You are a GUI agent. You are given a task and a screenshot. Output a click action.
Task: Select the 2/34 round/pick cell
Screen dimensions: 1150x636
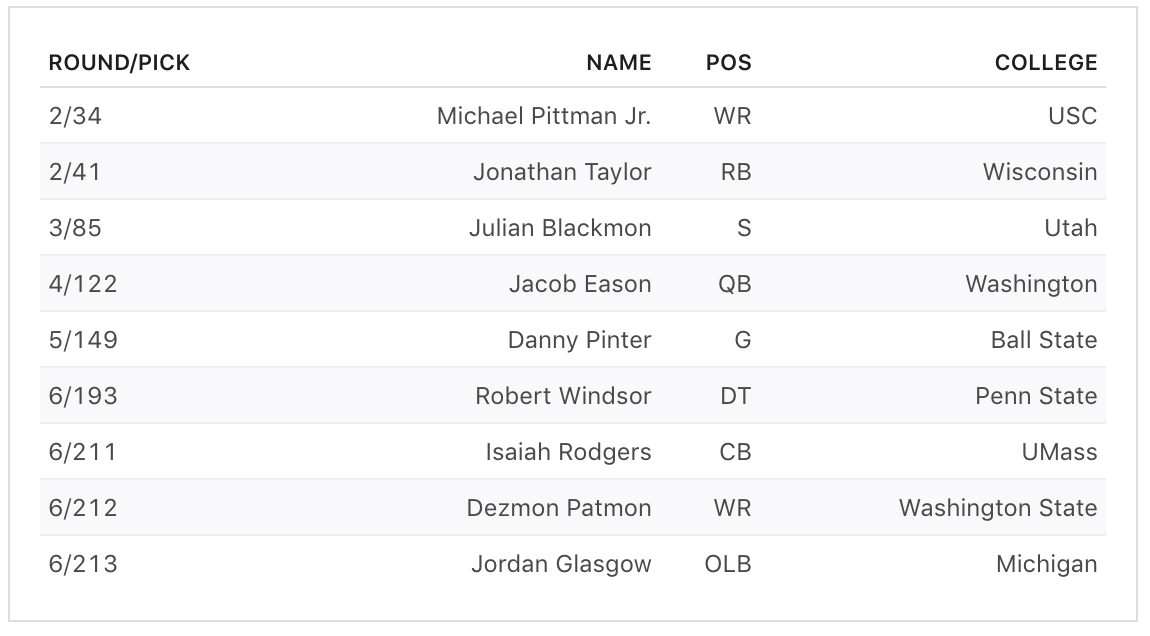[75, 116]
